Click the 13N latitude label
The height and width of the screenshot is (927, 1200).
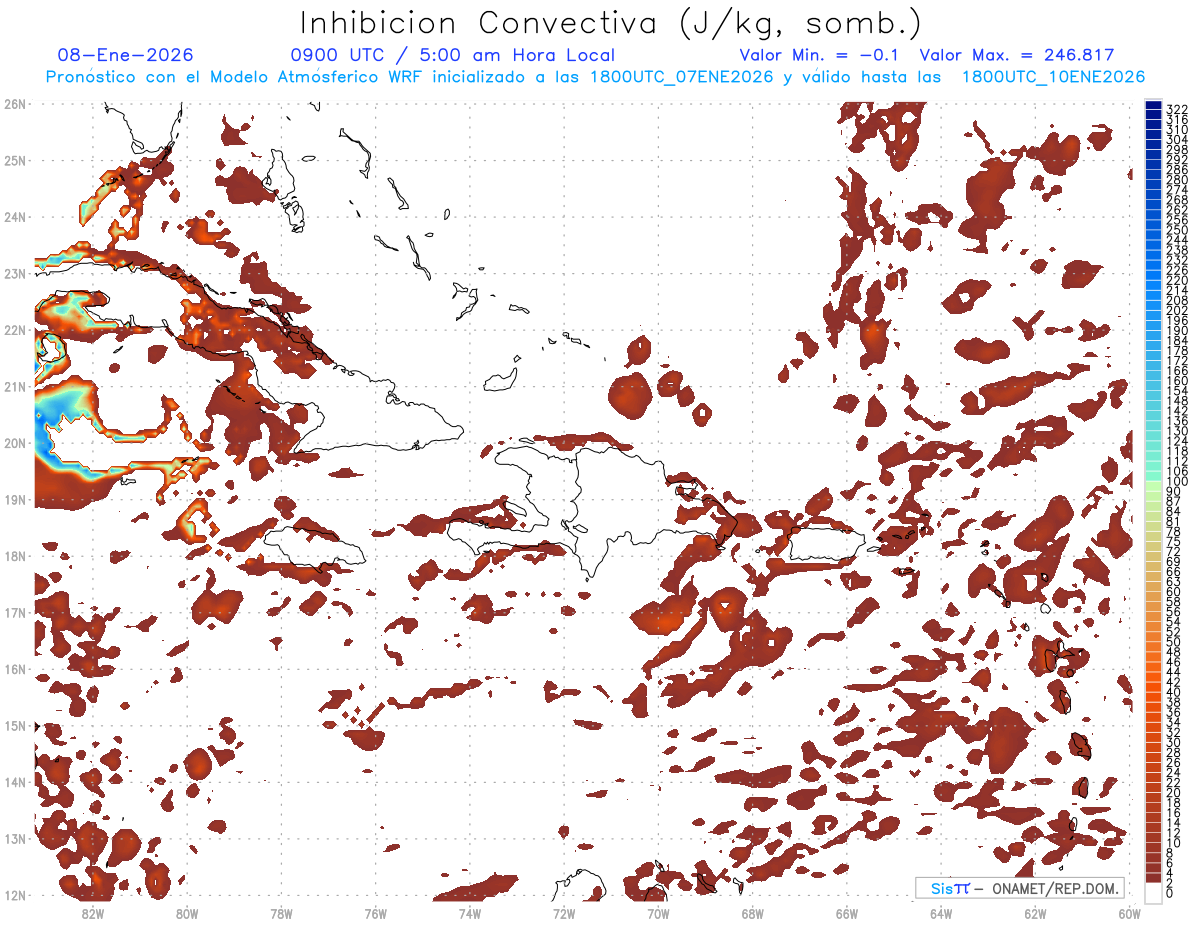(15, 838)
